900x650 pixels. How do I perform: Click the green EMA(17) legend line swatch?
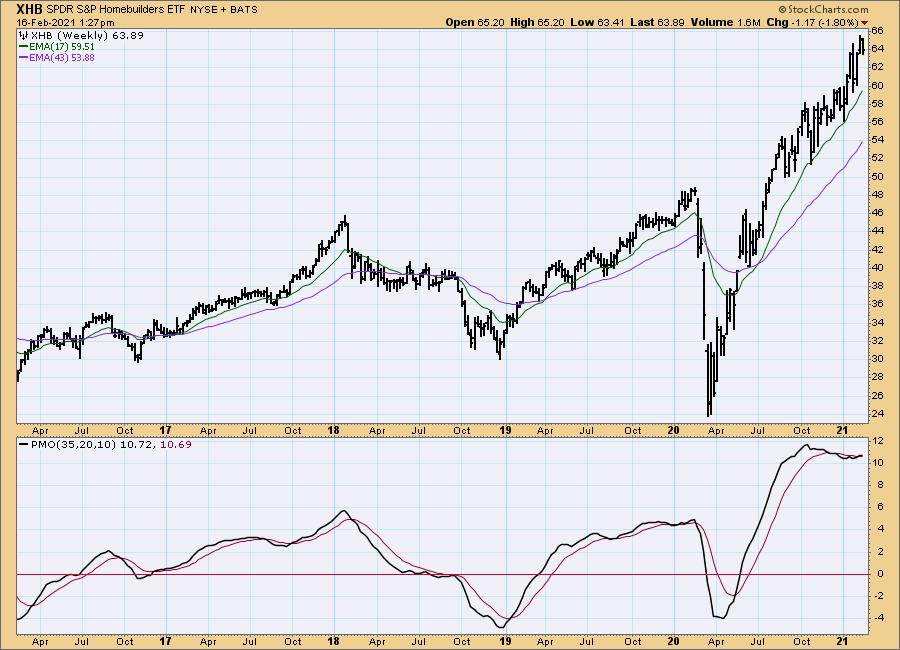pos(24,47)
